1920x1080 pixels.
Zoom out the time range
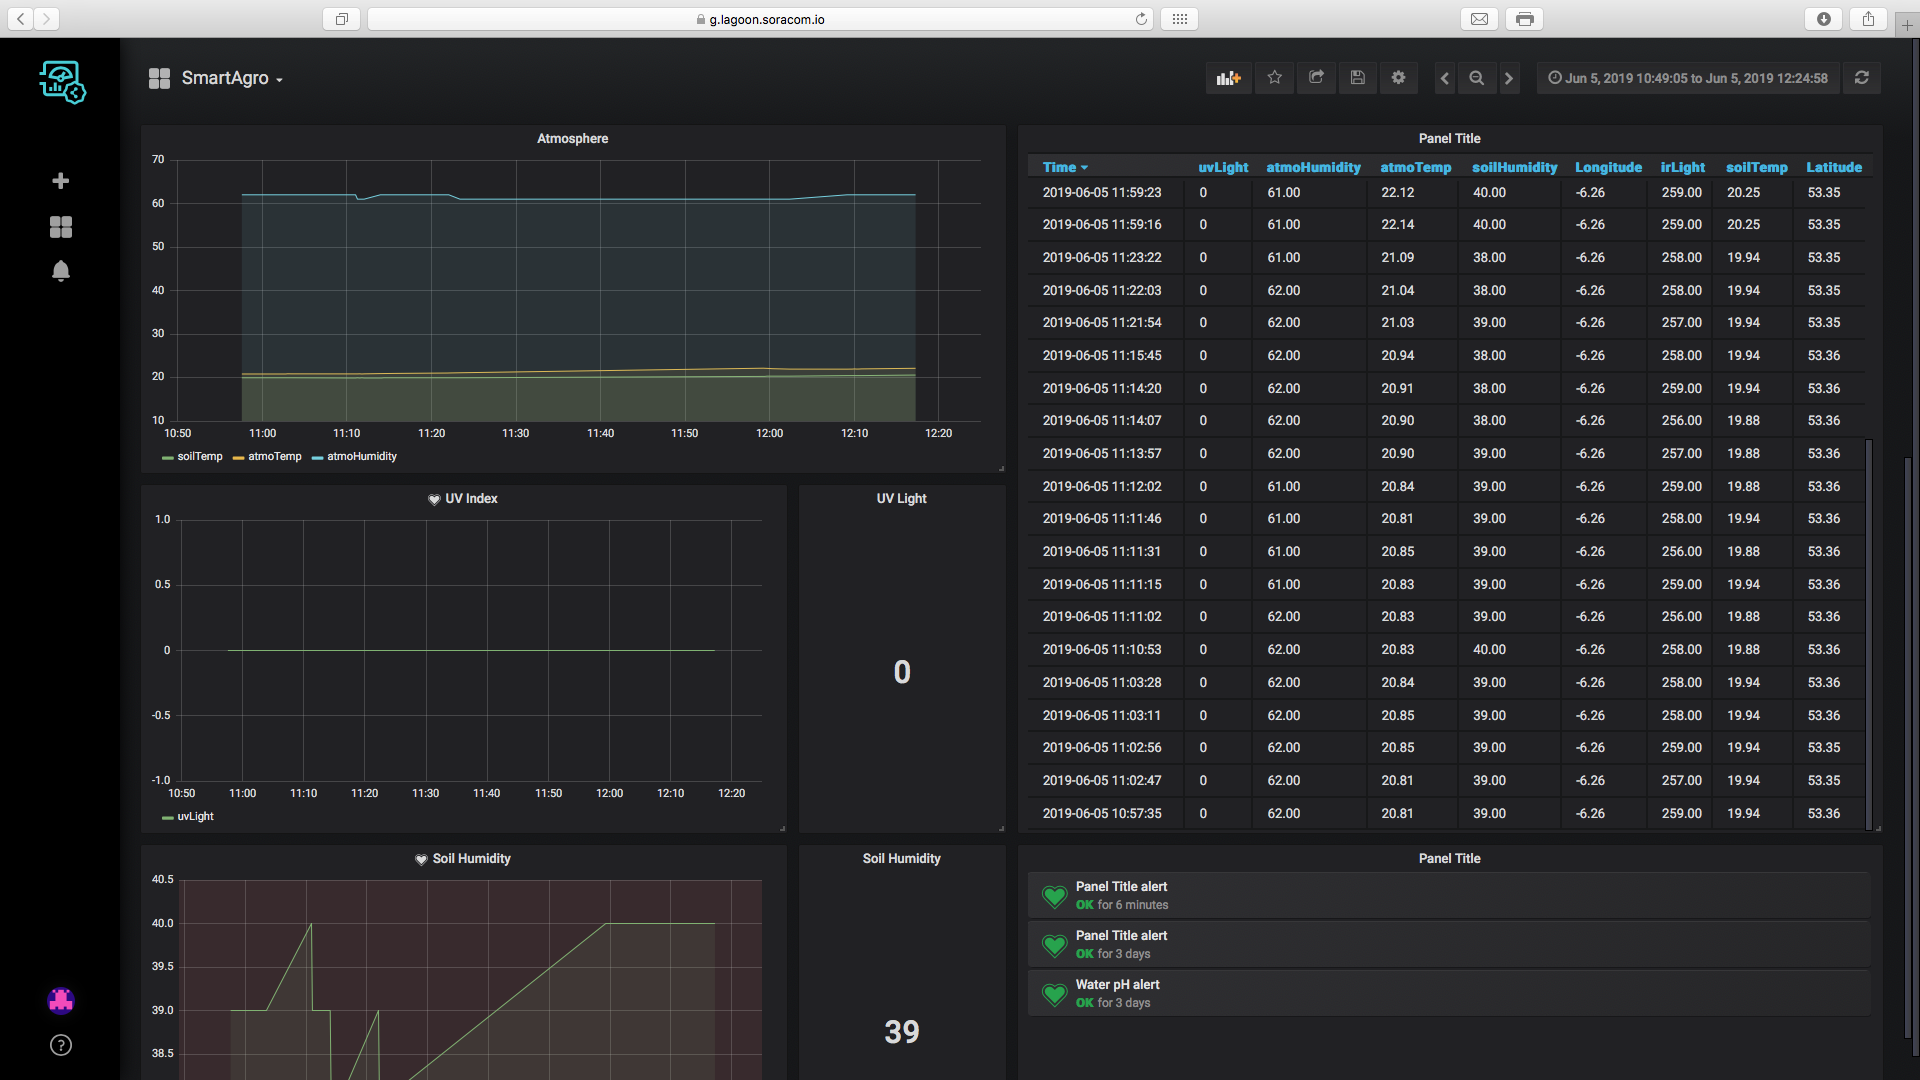pyautogui.click(x=1476, y=78)
